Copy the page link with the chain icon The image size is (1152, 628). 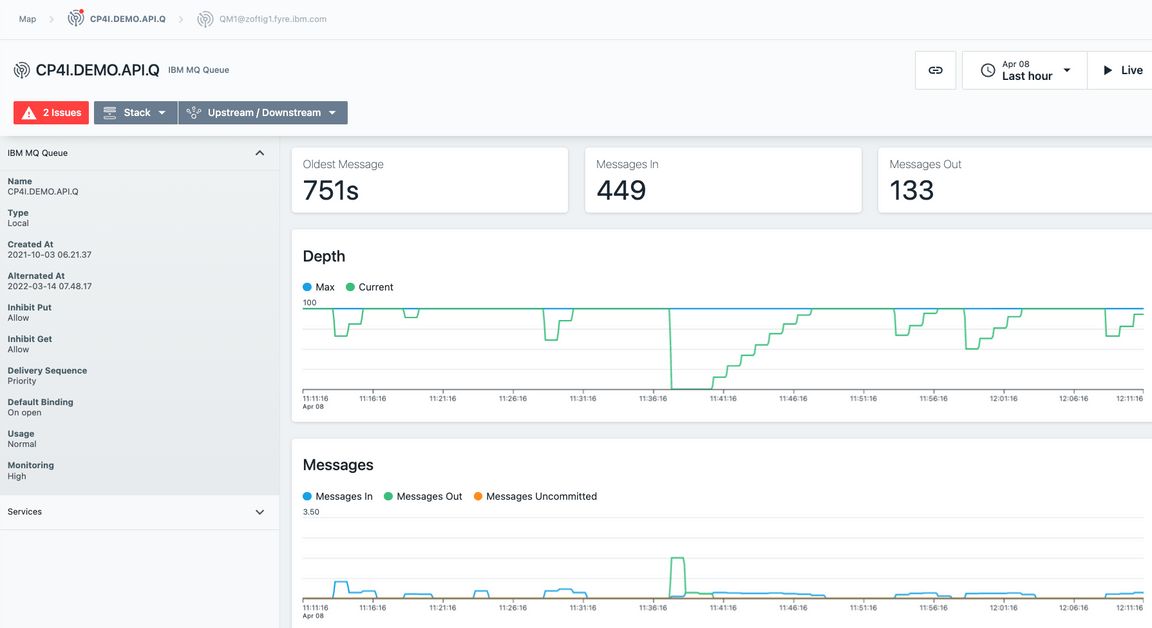click(x=935, y=71)
